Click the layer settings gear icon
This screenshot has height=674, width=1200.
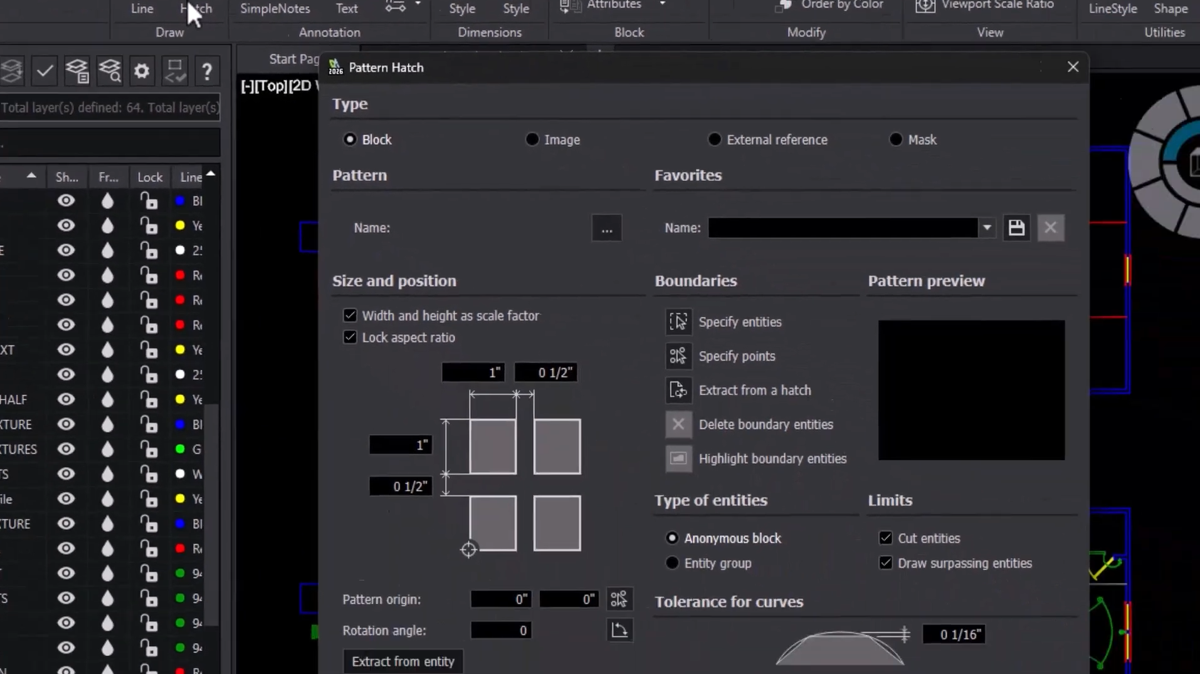pos(142,71)
